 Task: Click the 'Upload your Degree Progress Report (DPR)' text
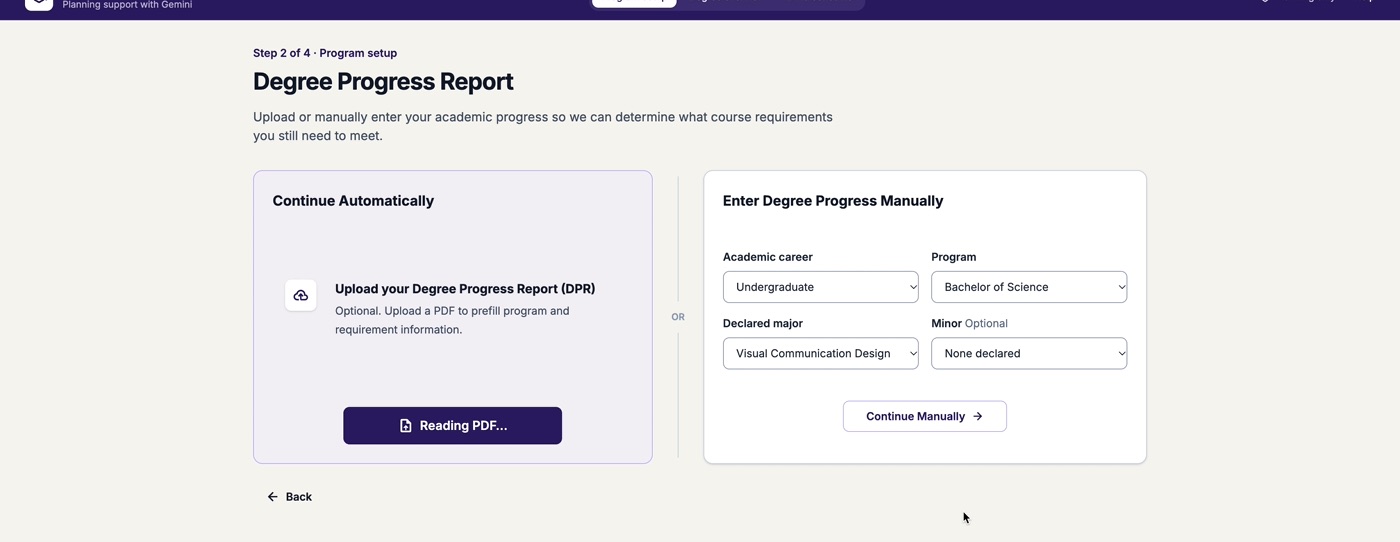click(465, 288)
